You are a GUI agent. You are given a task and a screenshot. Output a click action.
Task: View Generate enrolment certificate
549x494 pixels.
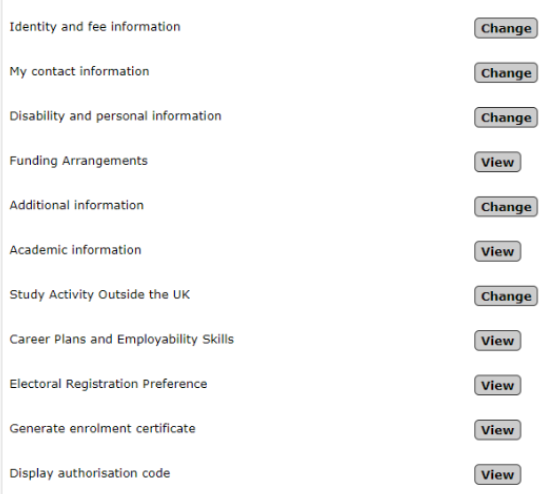(498, 430)
